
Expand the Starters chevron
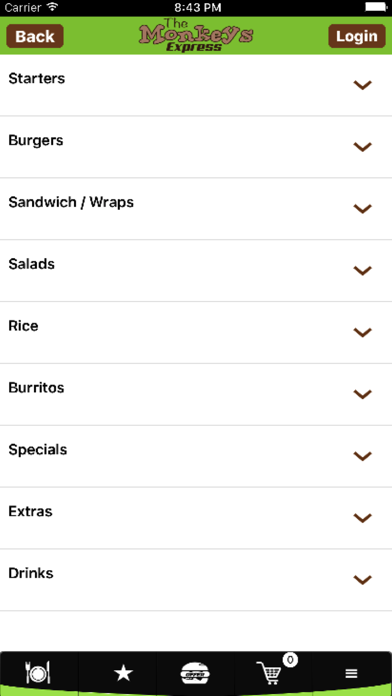tap(362, 85)
